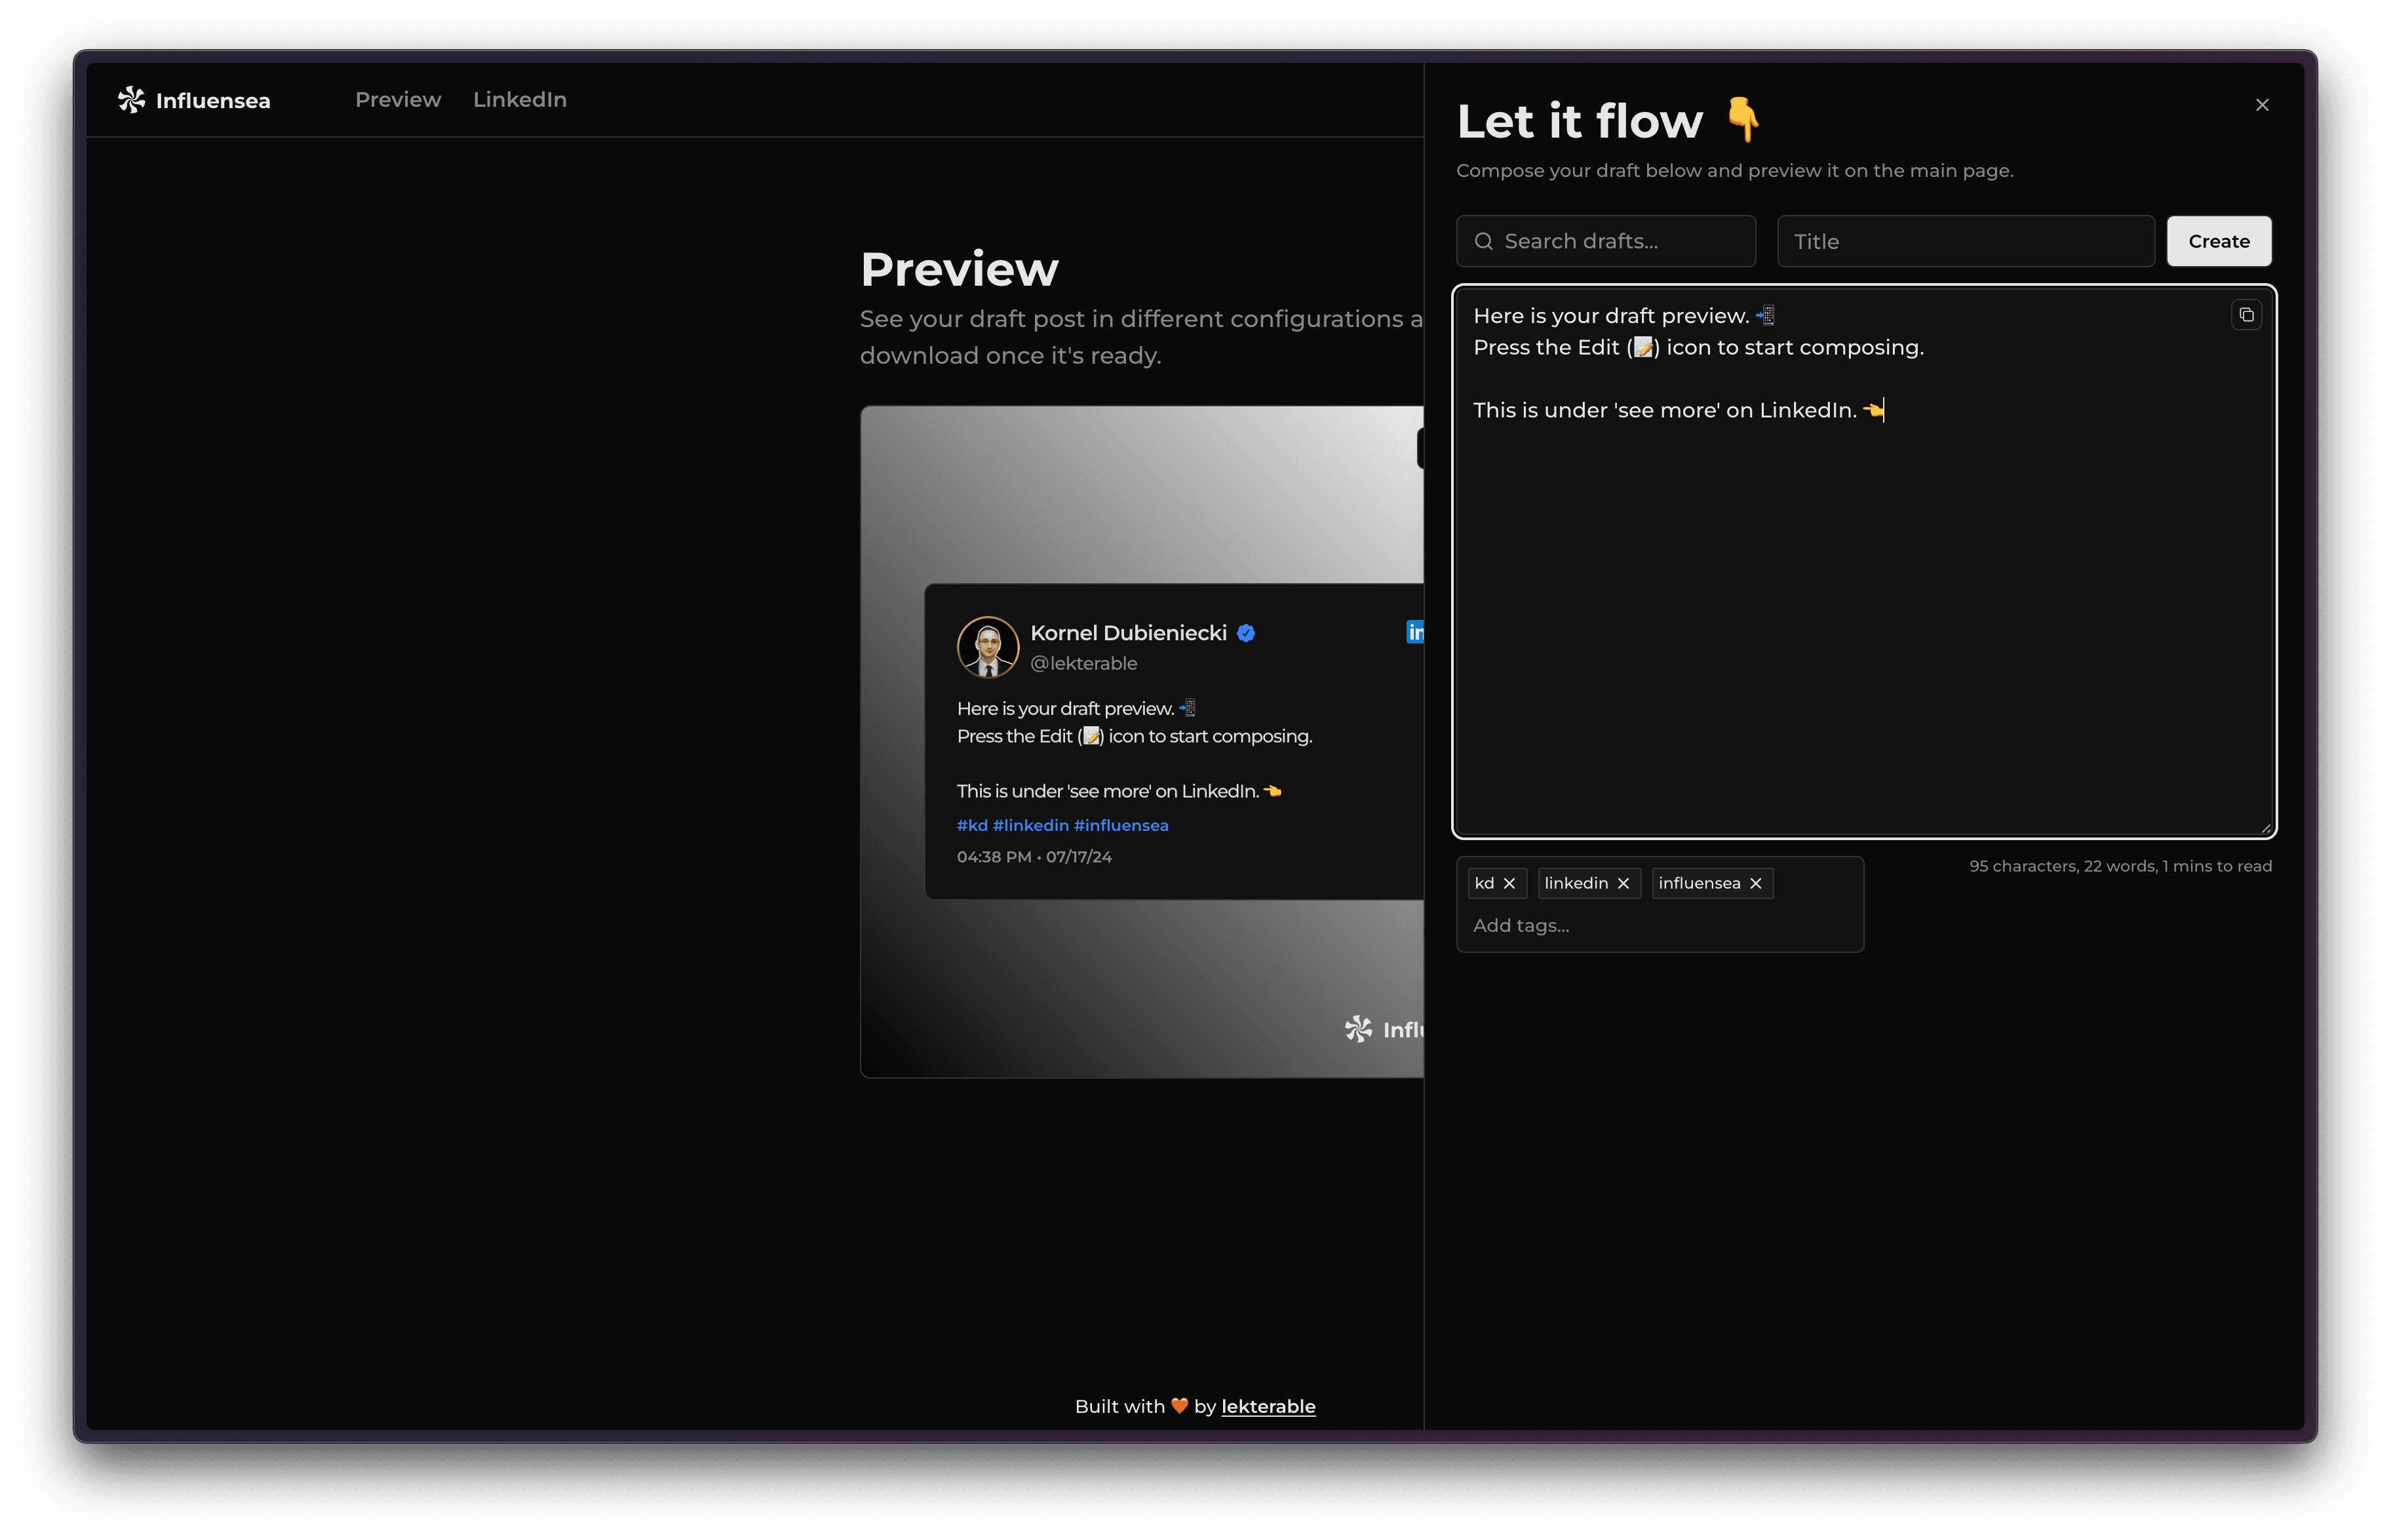
Task: Copy draft text with the copy icon
Action: (x=2246, y=315)
